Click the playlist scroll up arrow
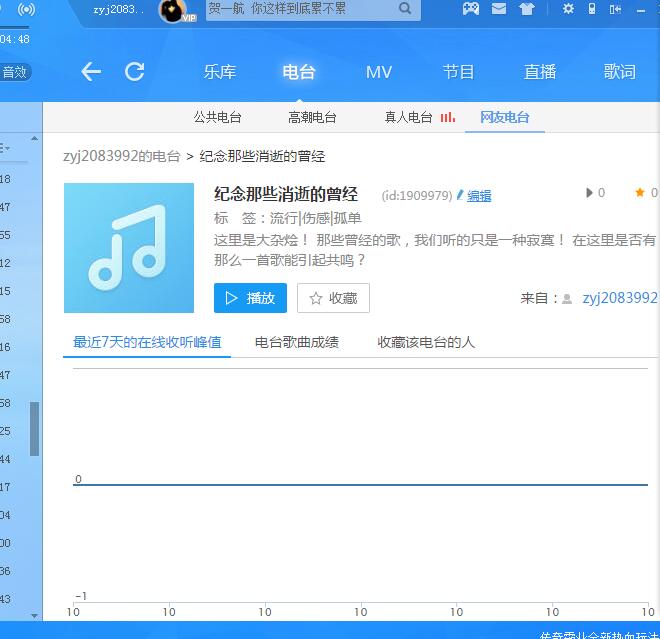The height and width of the screenshot is (639, 660). (x=35, y=138)
